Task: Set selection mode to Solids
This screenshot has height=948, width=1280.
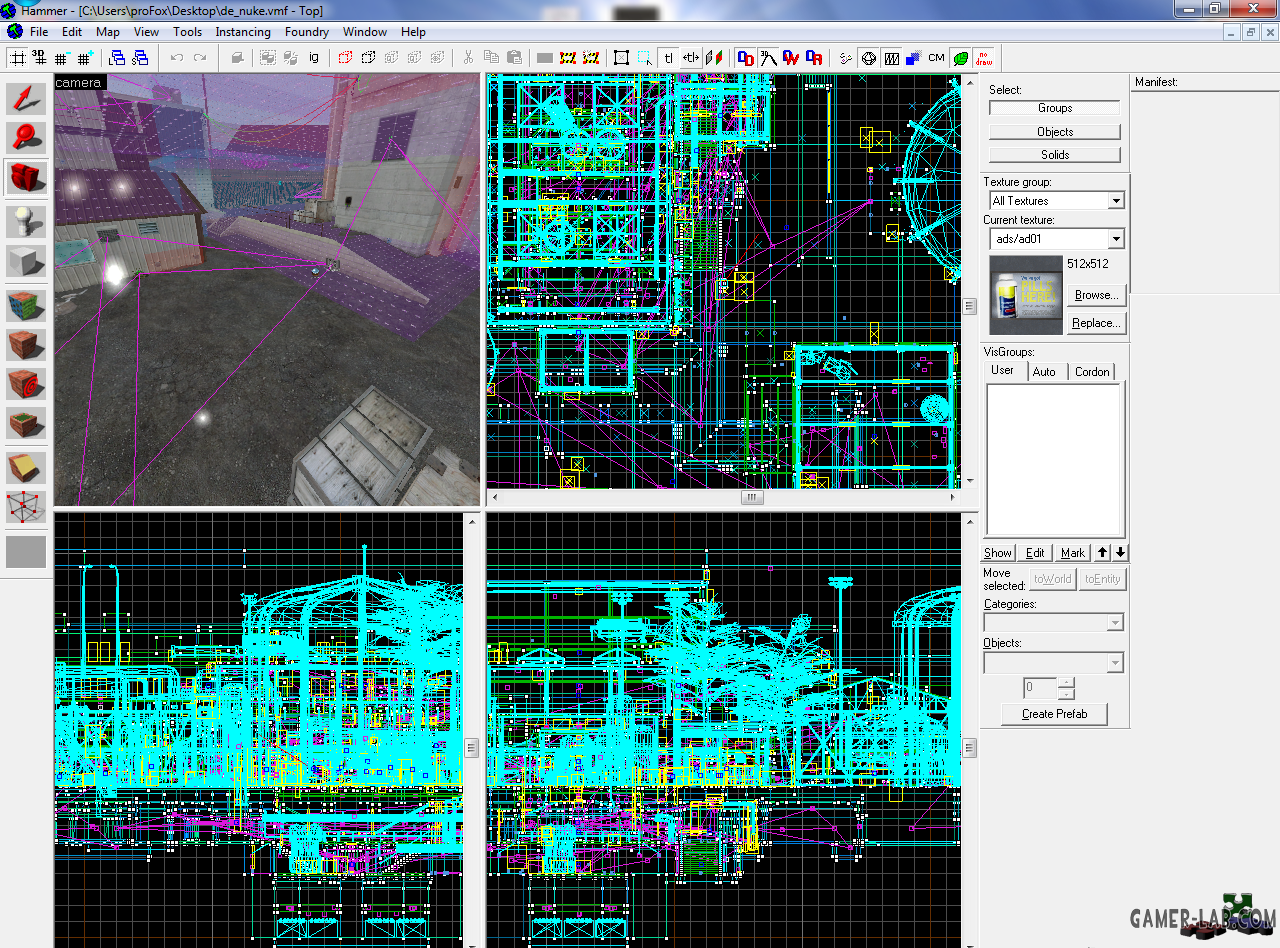Action: (1055, 155)
